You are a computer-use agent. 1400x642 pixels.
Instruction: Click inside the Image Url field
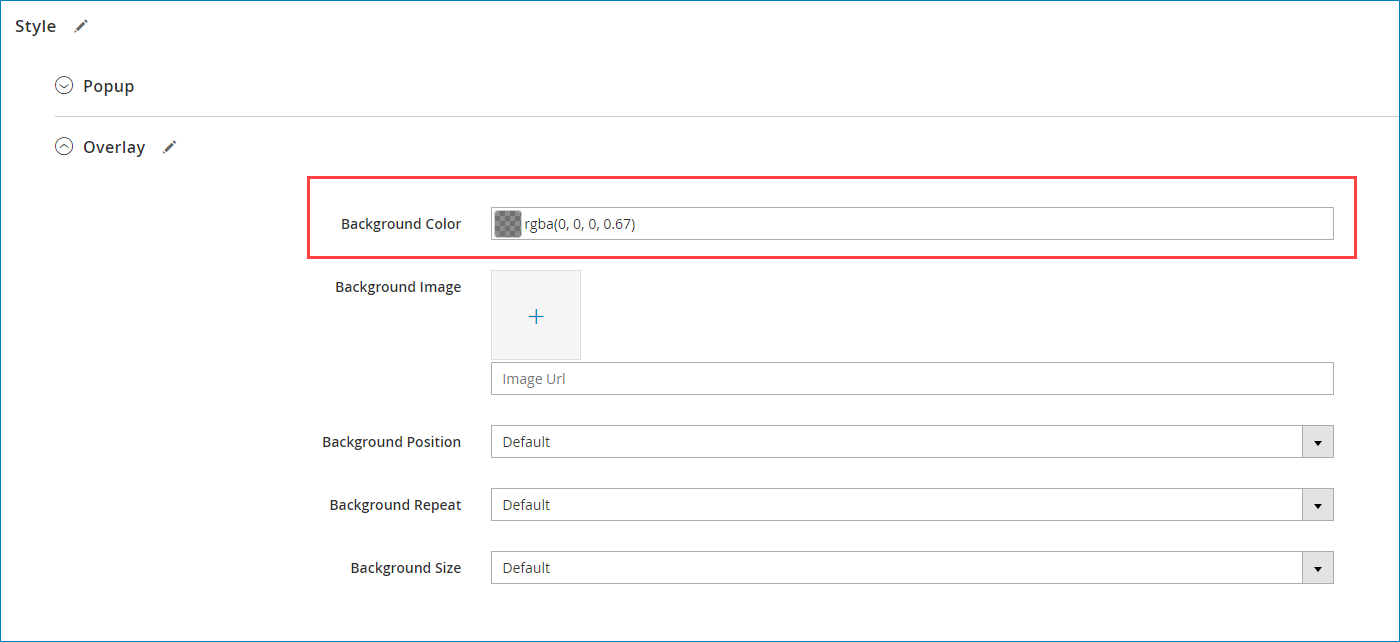tap(900, 378)
